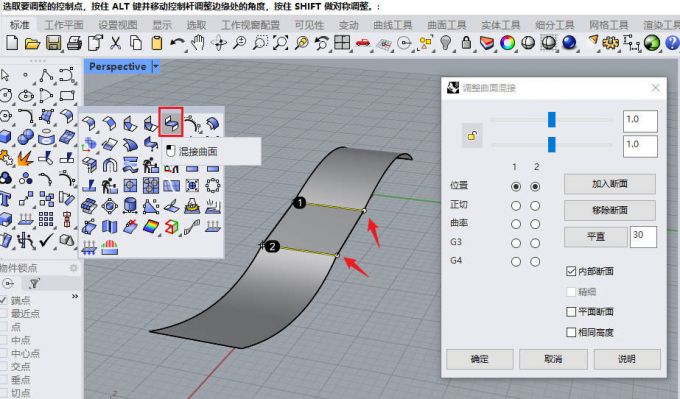
Task: Open a file with the folder icon
Action: click(33, 43)
